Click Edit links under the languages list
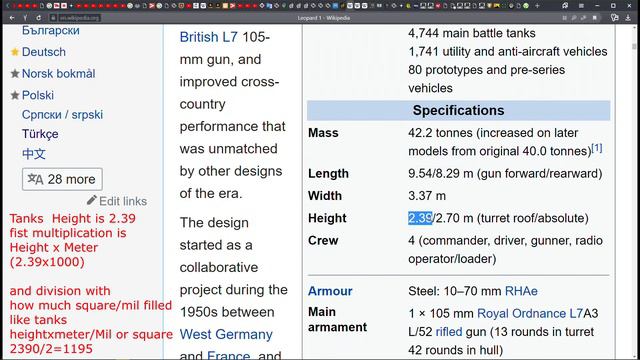This screenshot has width=640, height=360. click(123, 201)
